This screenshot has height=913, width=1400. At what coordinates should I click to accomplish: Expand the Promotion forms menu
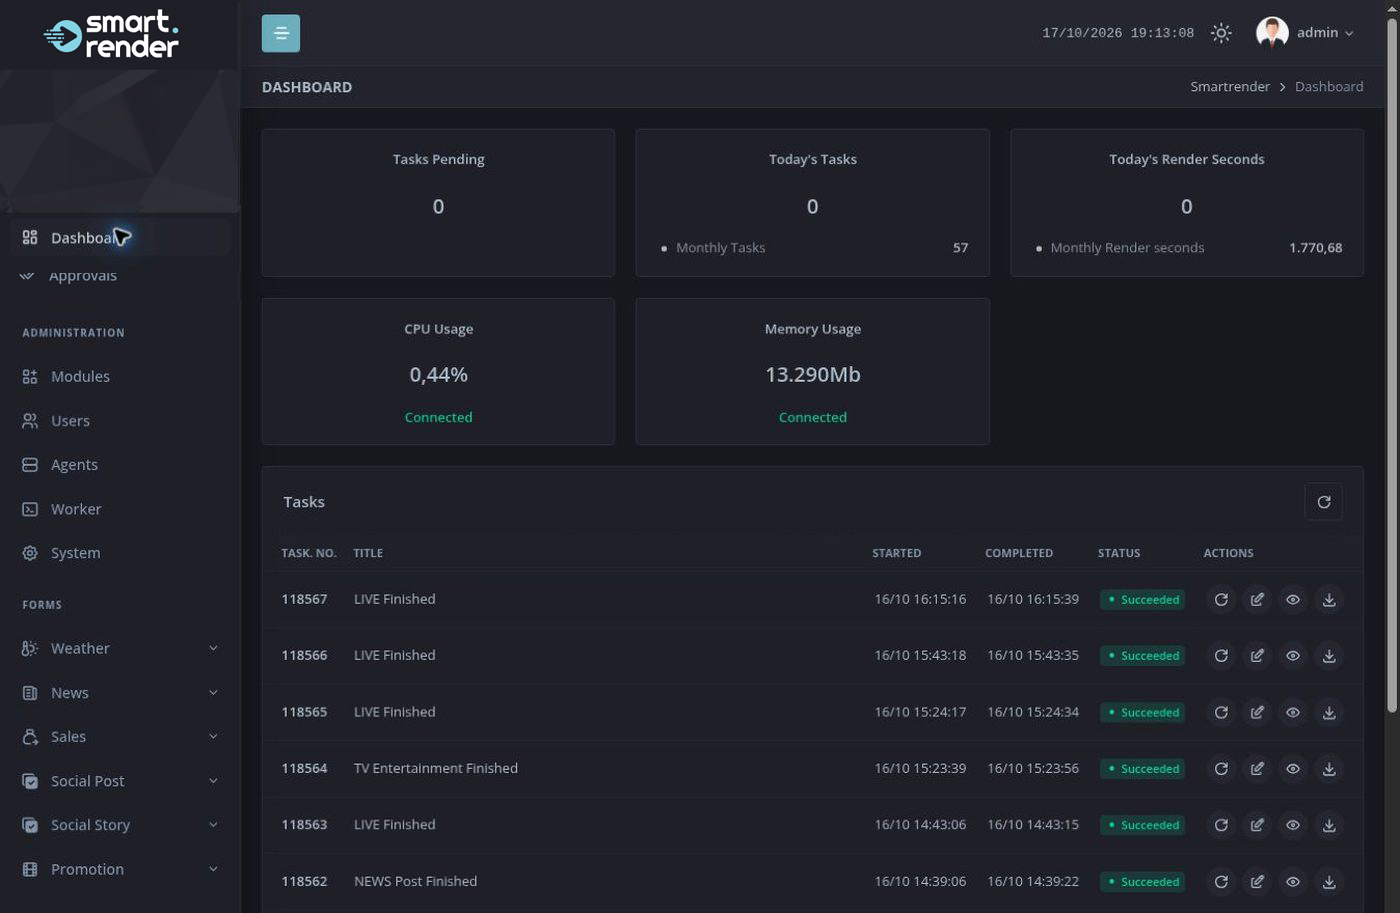[120, 869]
